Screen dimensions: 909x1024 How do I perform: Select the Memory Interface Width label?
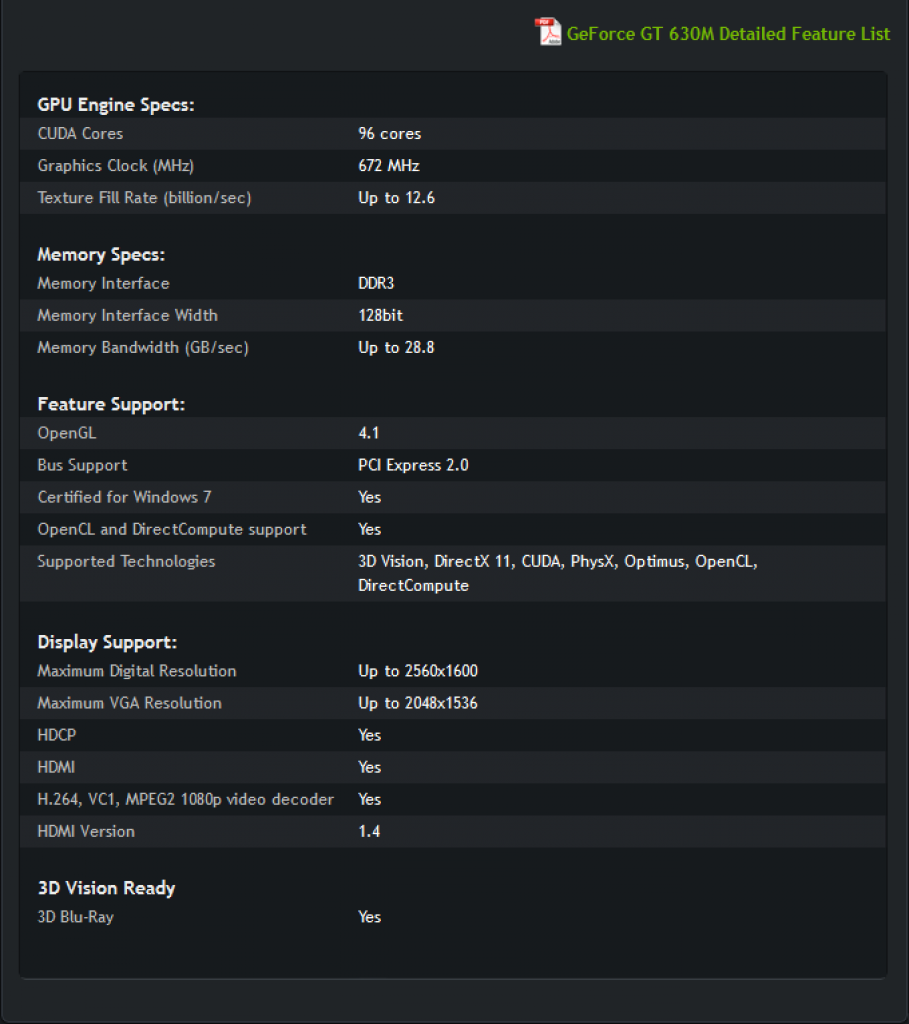click(127, 315)
